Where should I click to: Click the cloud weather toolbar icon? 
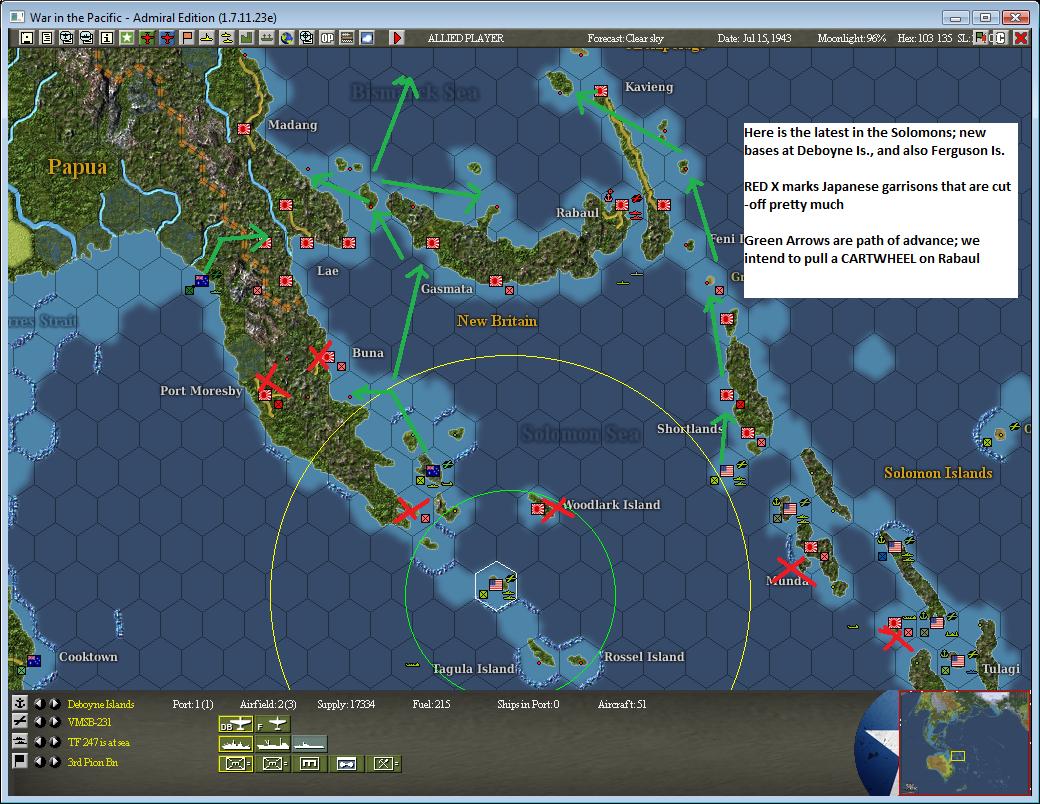click(x=367, y=38)
